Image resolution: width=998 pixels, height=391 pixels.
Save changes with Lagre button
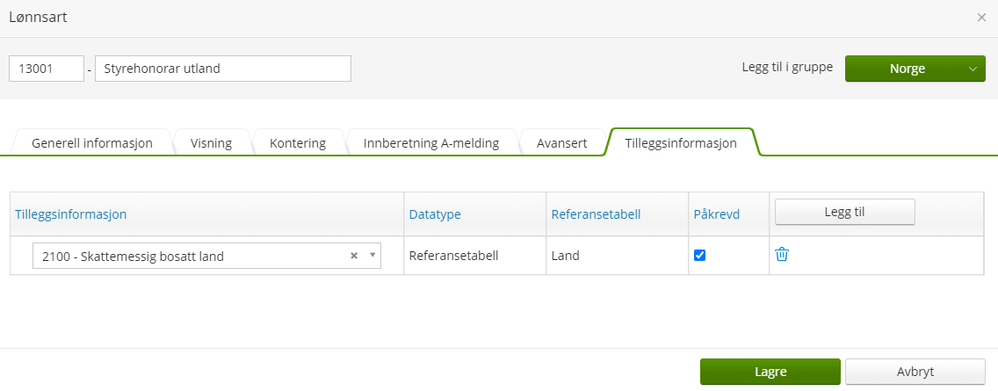pyautogui.click(x=770, y=372)
